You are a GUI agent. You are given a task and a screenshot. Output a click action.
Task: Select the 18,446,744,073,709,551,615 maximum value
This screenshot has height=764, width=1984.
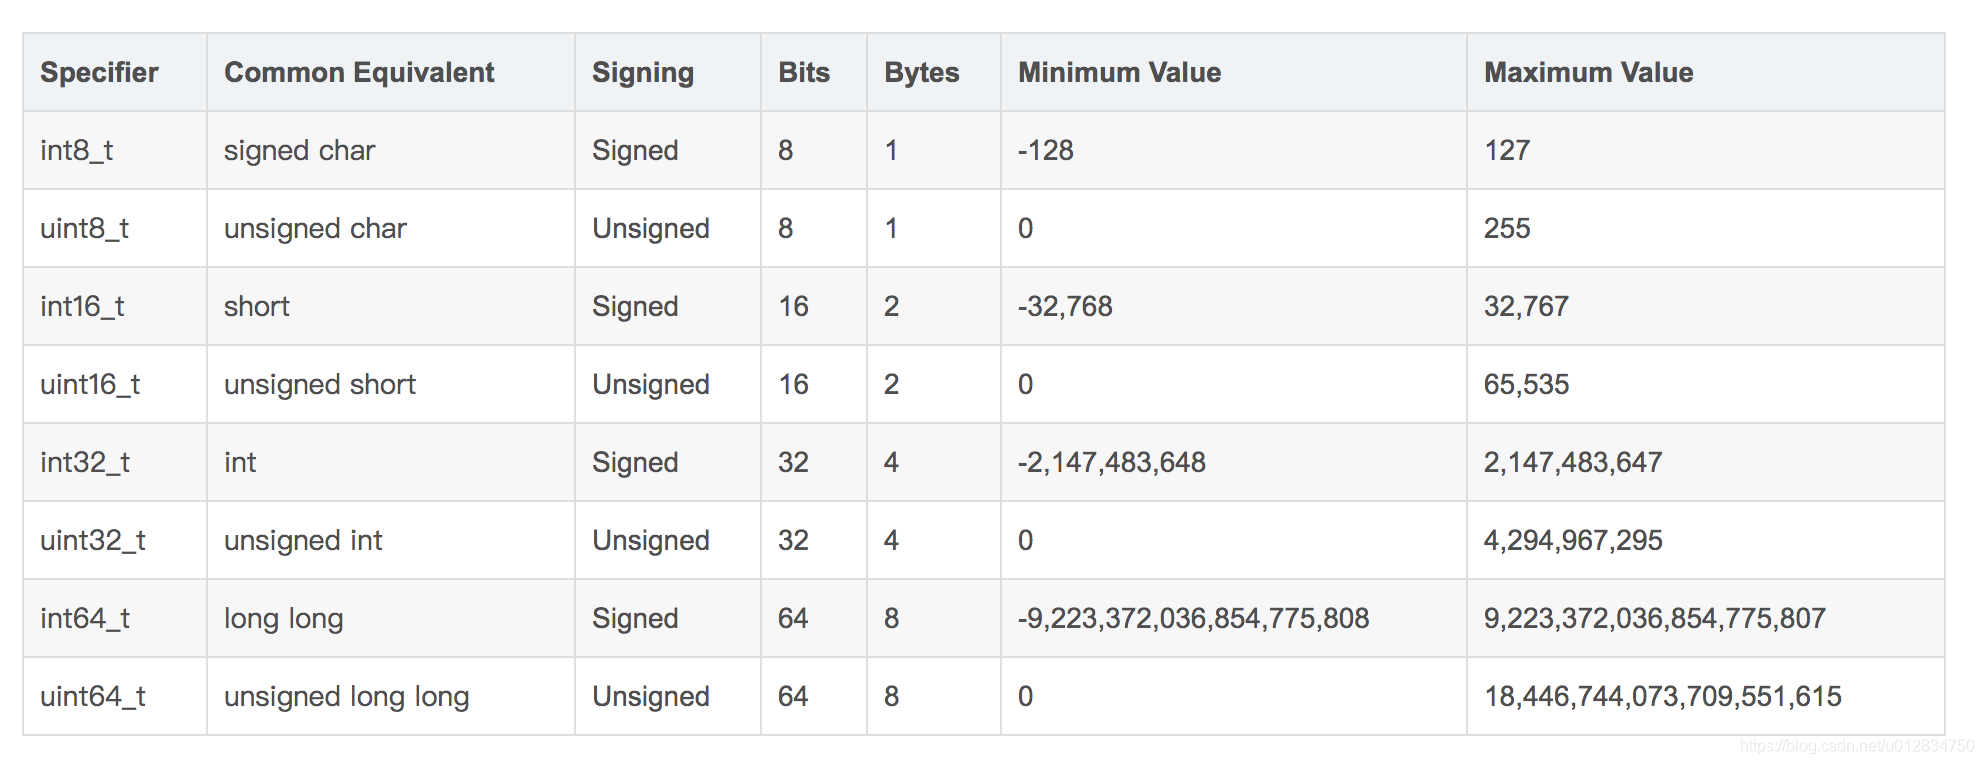point(1663,696)
